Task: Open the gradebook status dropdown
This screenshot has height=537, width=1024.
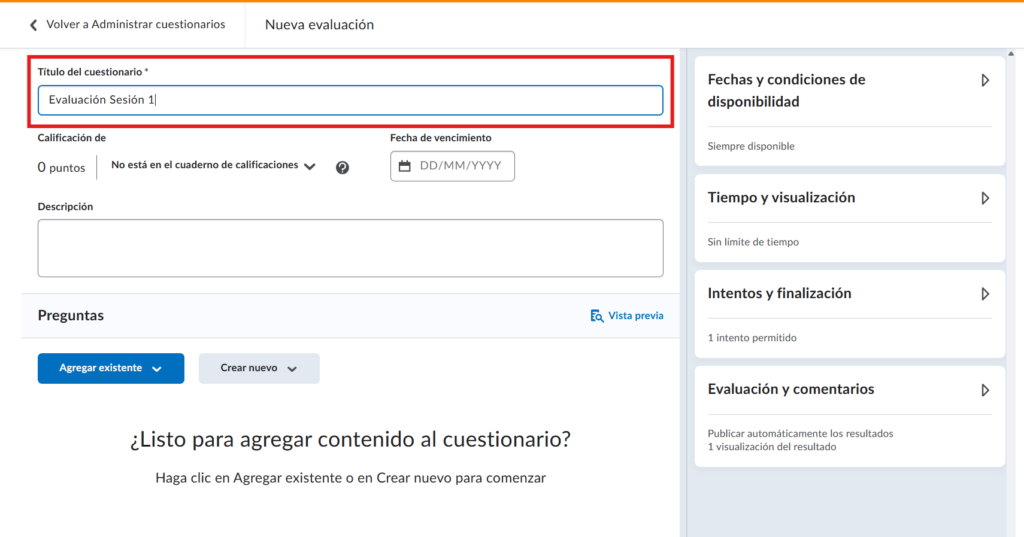Action: coord(213,166)
